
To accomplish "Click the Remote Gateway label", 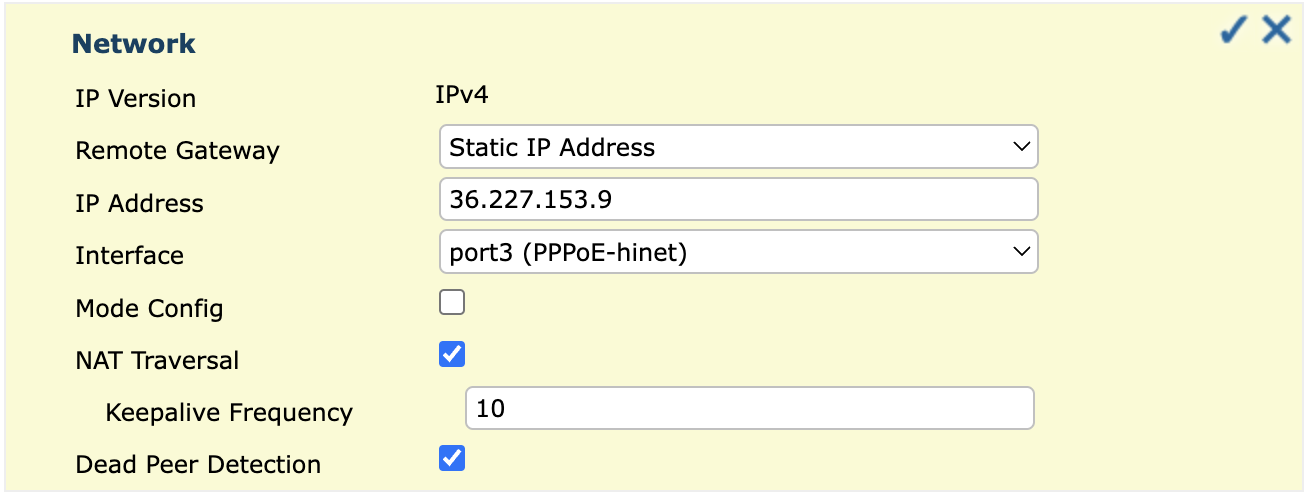I will [x=177, y=151].
